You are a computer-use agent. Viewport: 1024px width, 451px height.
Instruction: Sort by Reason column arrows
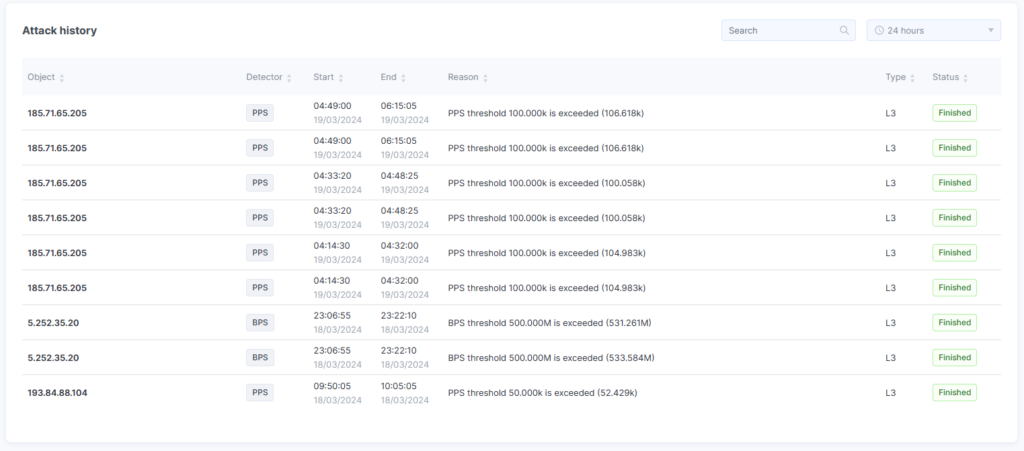pyautogui.click(x=485, y=78)
